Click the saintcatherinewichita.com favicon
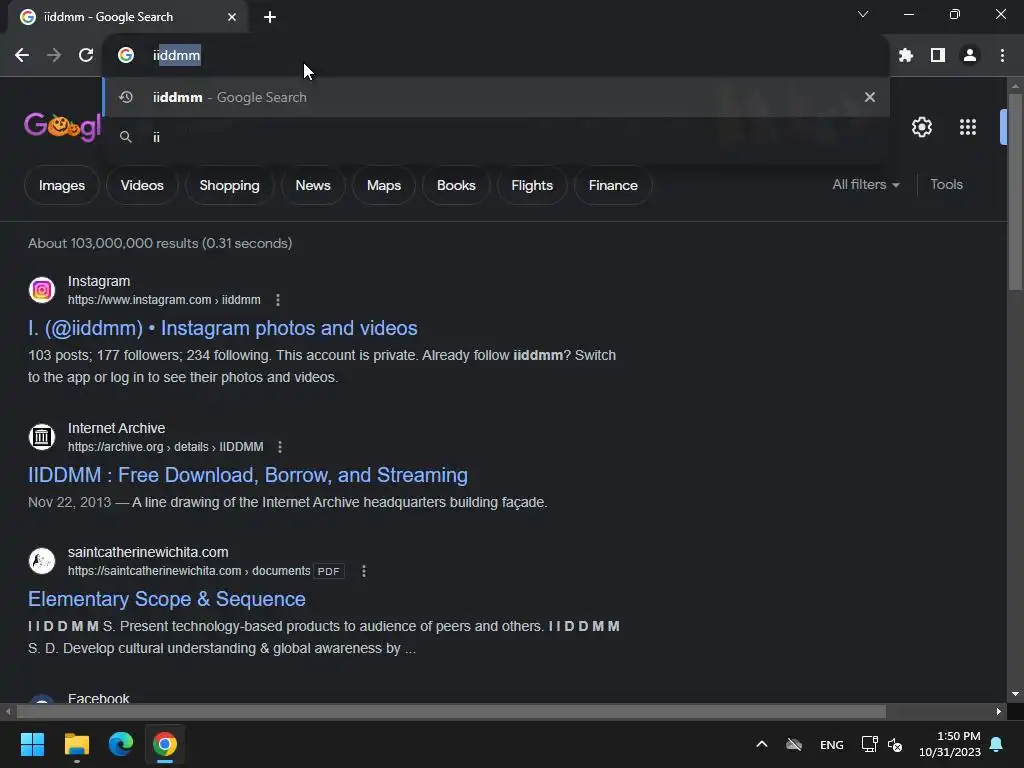The width and height of the screenshot is (1024, 768). pyautogui.click(x=42, y=561)
